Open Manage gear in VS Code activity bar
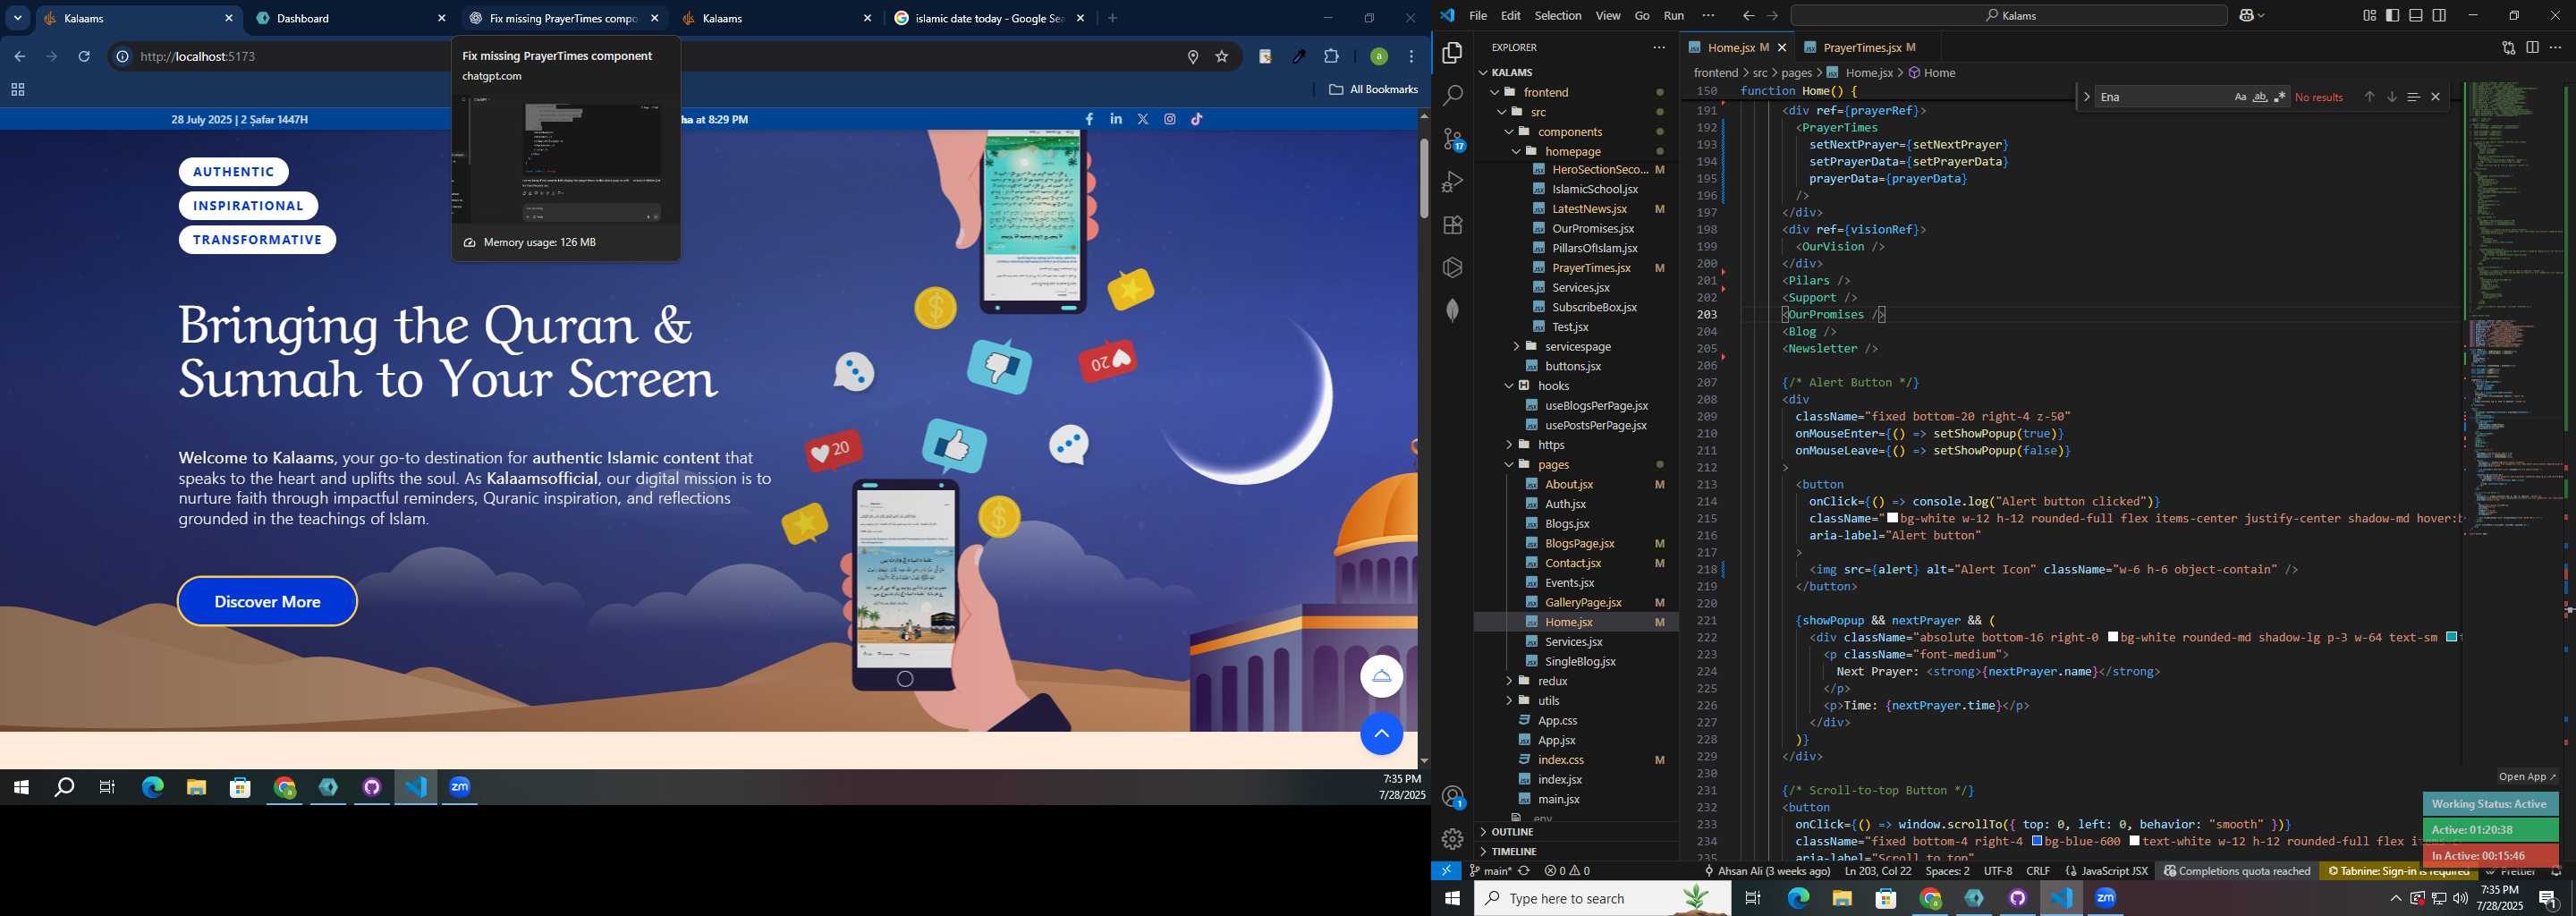Viewport: 2576px width, 916px height. (x=1452, y=839)
